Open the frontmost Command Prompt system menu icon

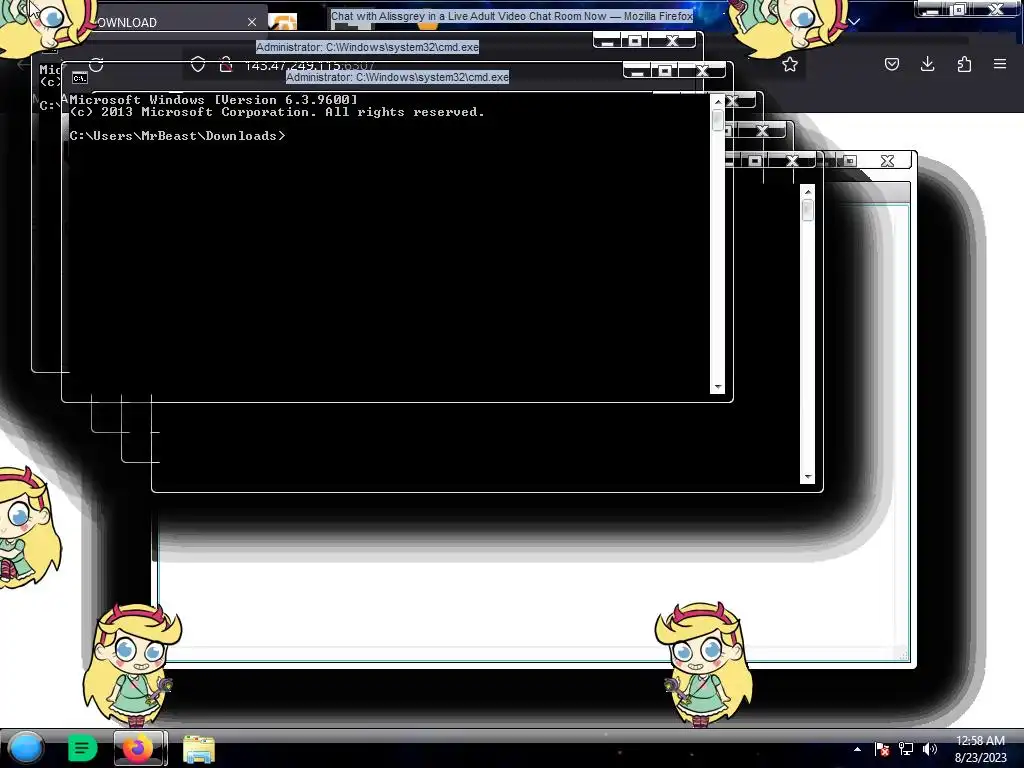click(80, 78)
